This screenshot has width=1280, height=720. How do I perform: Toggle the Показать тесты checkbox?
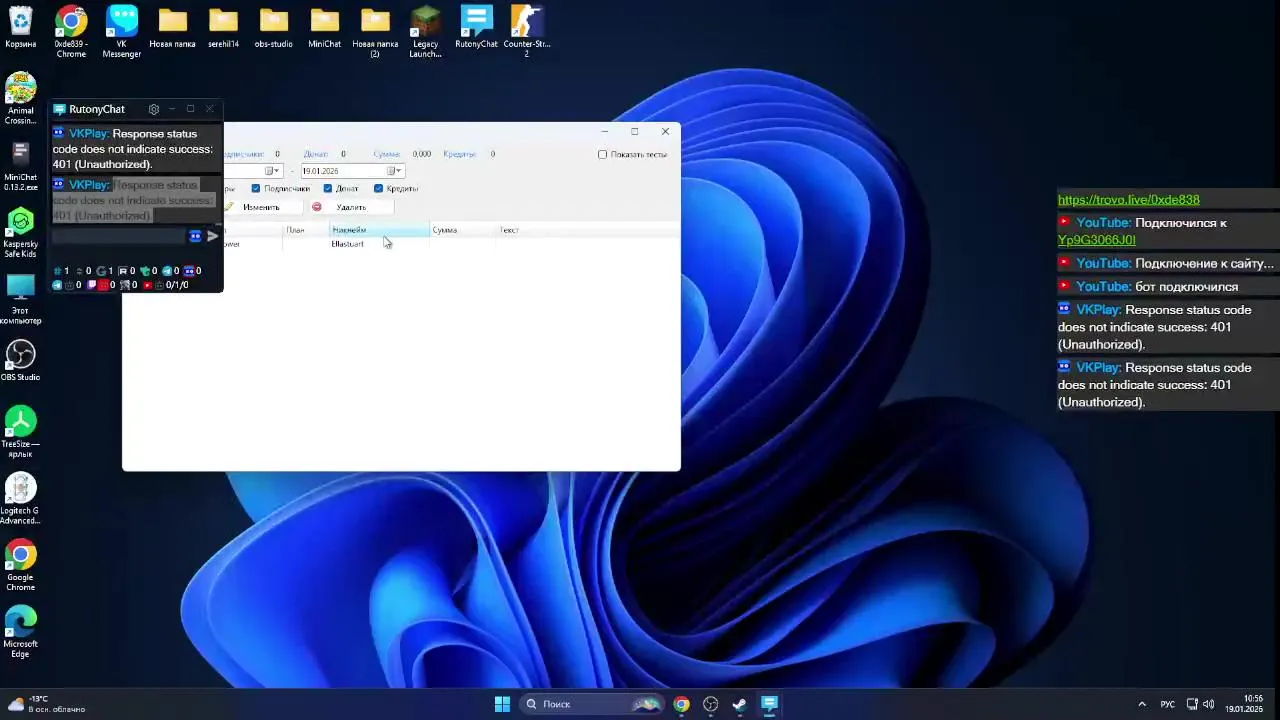coord(602,154)
